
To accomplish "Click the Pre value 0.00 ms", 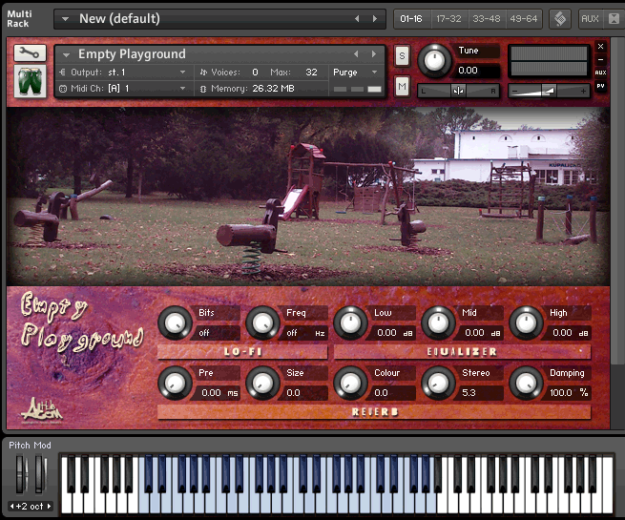I will coord(218,393).
